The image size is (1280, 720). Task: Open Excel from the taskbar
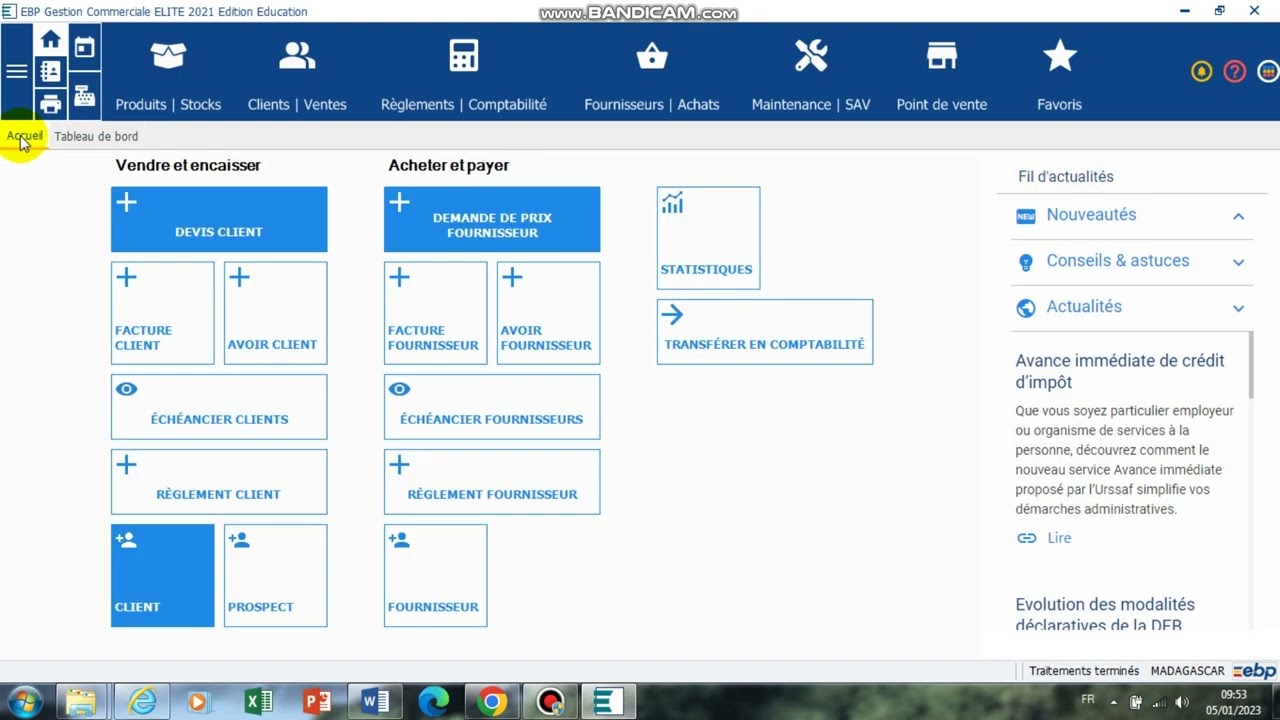pyautogui.click(x=258, y=702)
